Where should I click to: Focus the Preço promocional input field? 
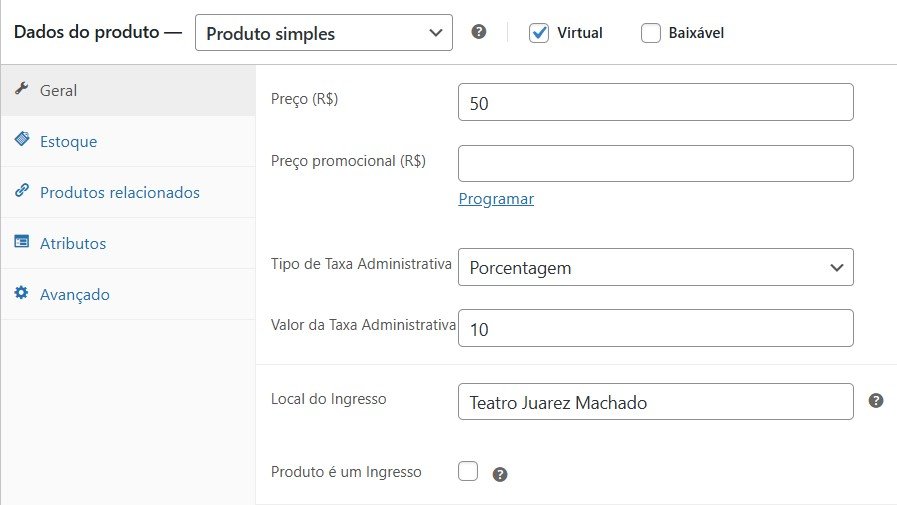pos(655,164)
